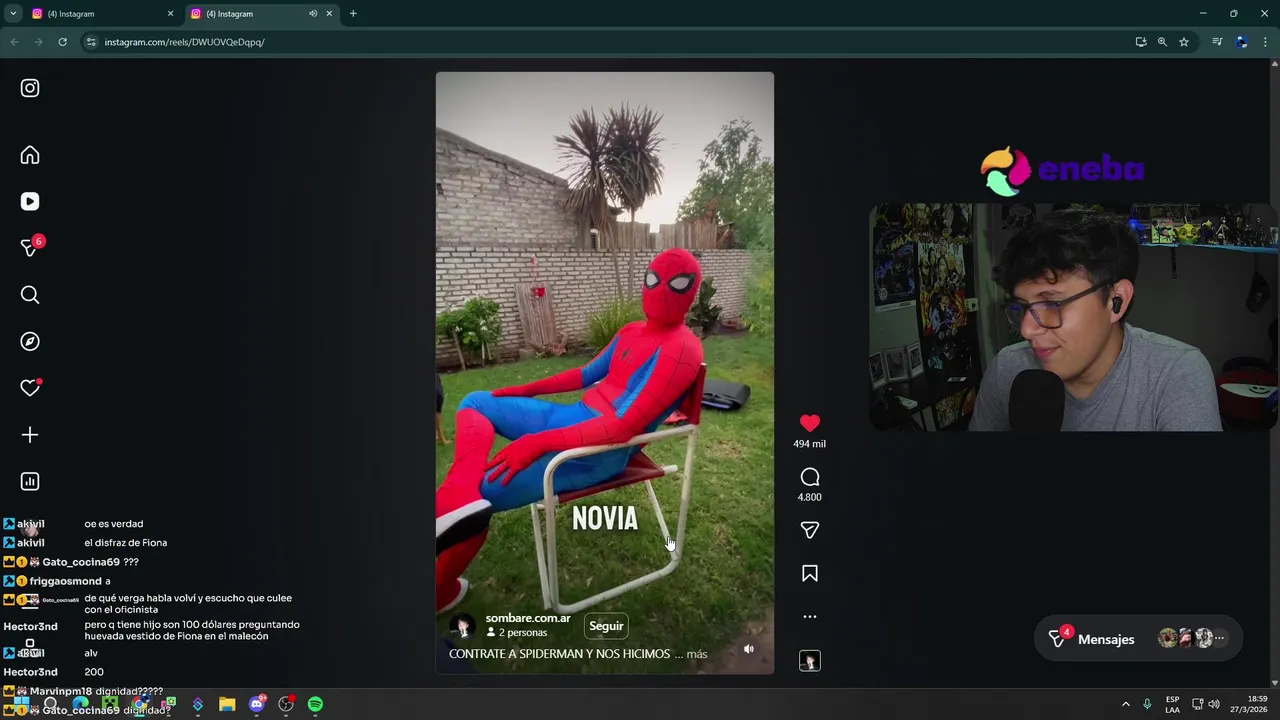Open Notifications heart in sidebar
This screenshot has width=1280, height=720.
30,388
